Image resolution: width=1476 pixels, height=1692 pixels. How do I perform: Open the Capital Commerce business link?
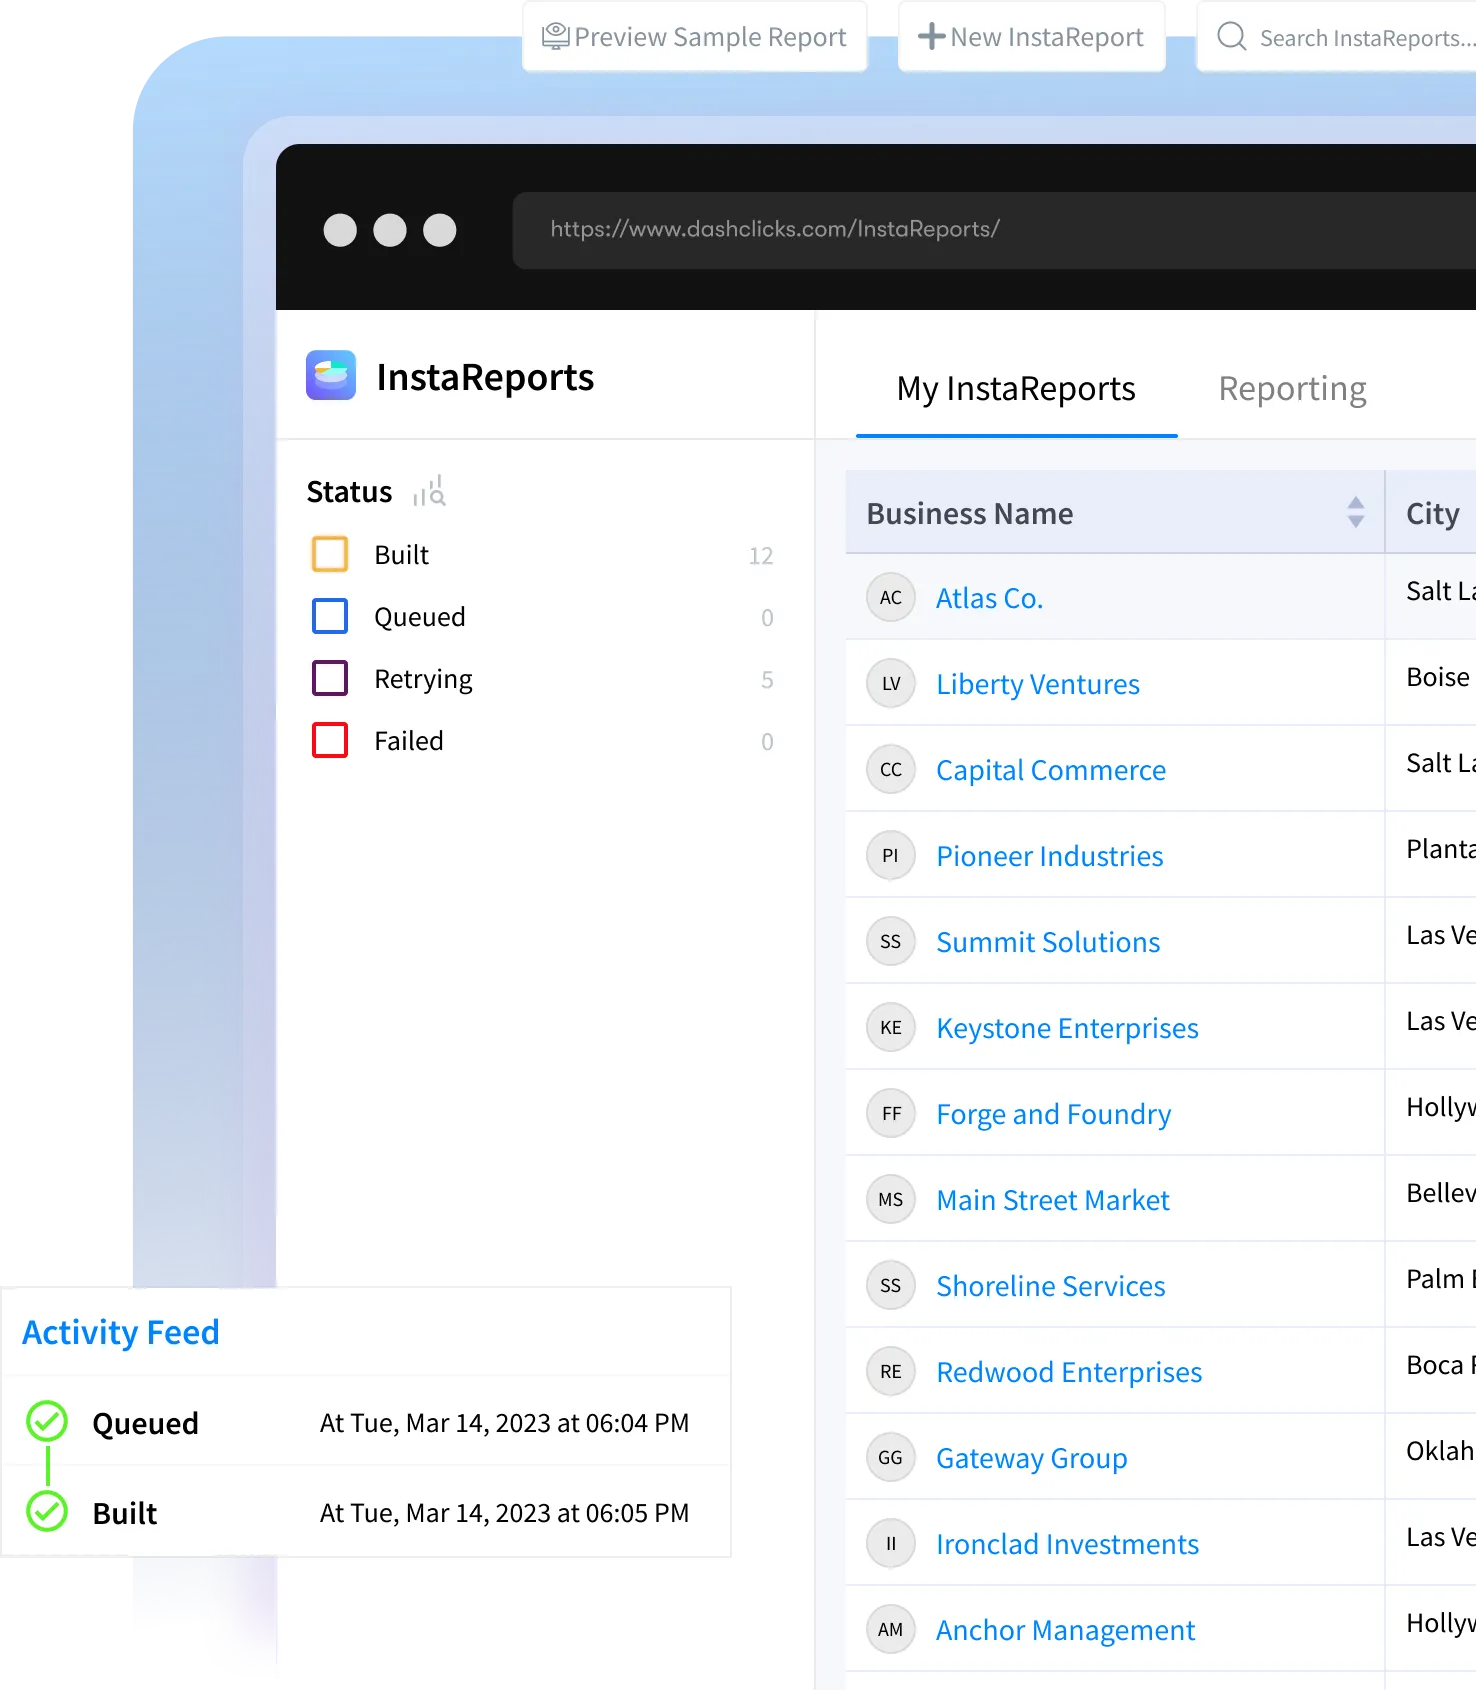[x=1051, y=770]
